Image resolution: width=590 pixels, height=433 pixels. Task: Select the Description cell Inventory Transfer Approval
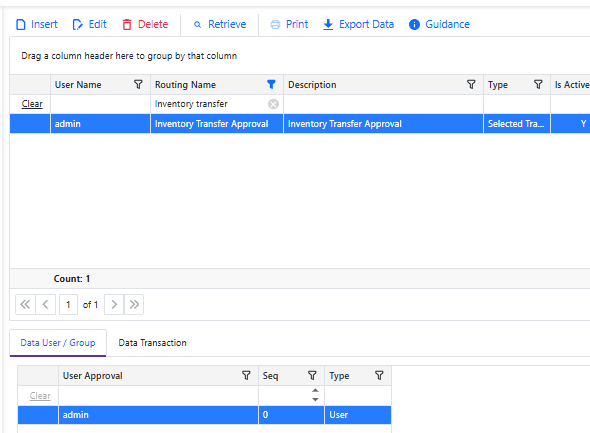coord(383,124)
